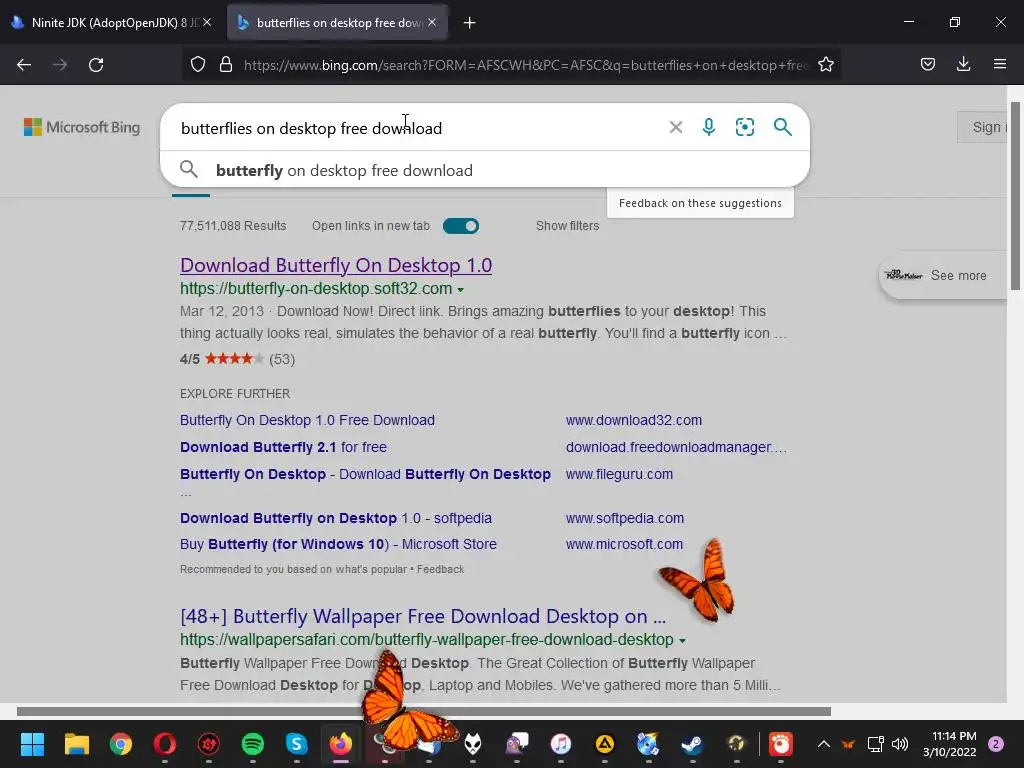Search using voice microphone icon

(709, 127)
